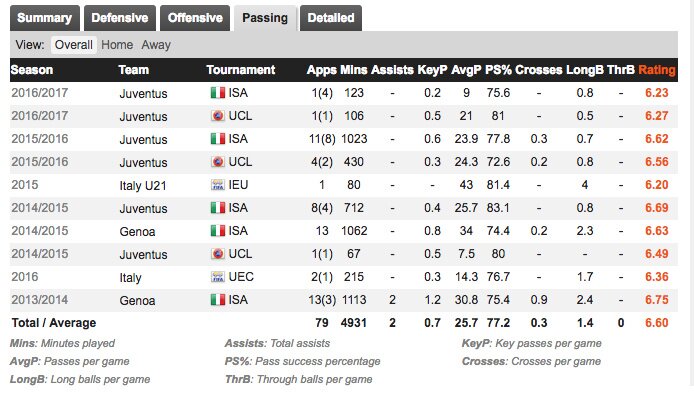Select the Away view option

pyautogui.click(x=156, y=45)
